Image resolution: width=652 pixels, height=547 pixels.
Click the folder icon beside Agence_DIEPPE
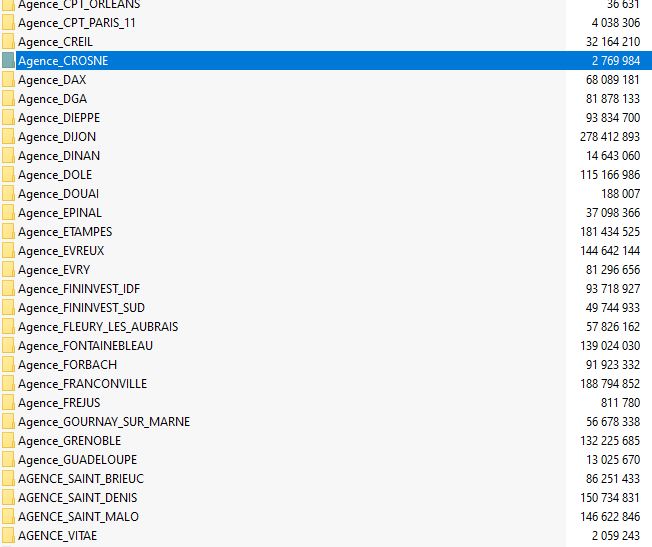8,118
